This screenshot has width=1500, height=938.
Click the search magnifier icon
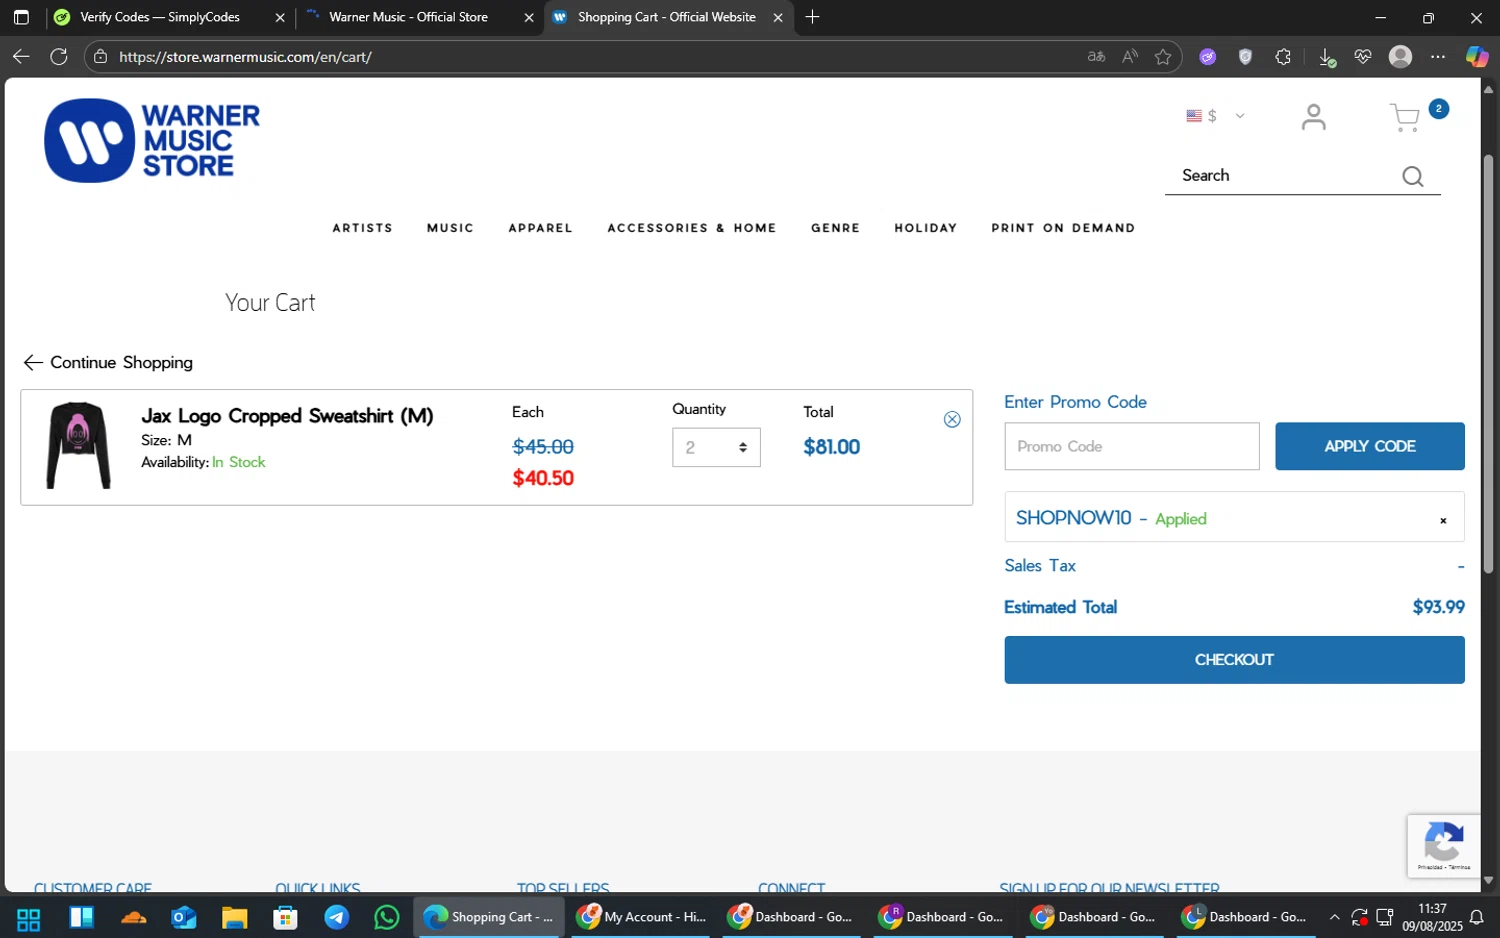(x=1412, y=177)
